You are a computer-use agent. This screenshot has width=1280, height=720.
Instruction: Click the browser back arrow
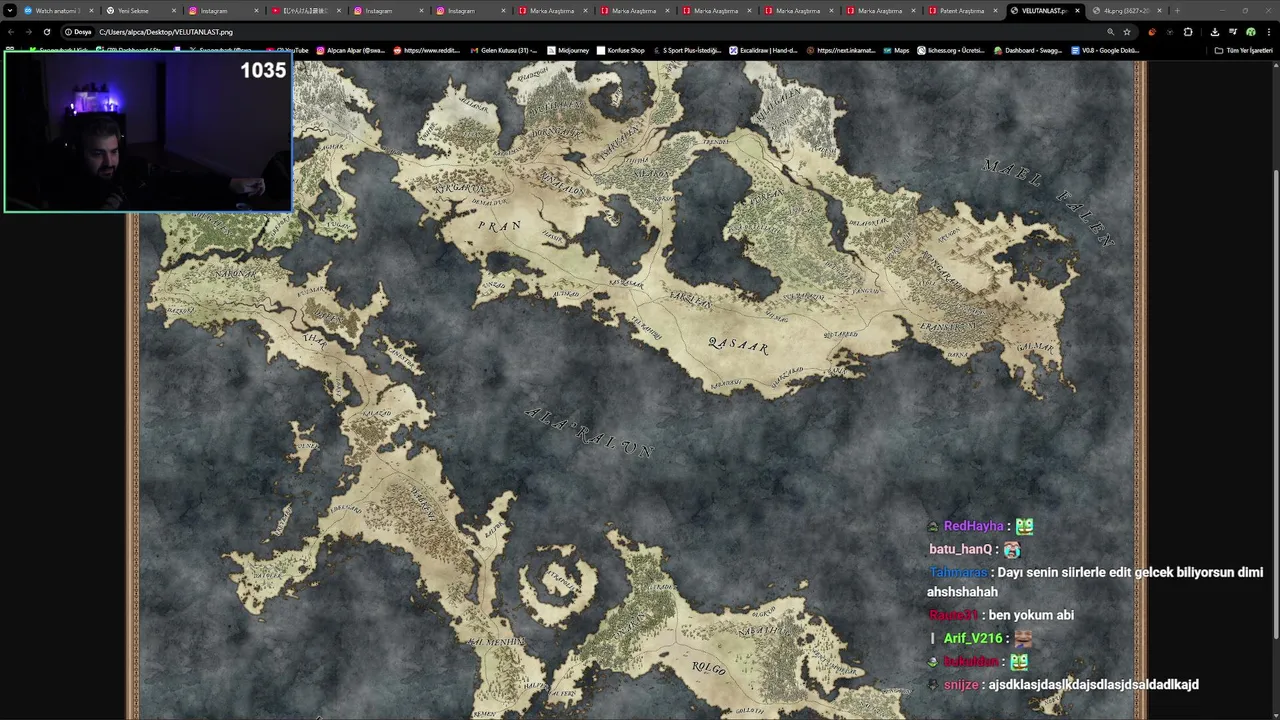pos(10,32)
